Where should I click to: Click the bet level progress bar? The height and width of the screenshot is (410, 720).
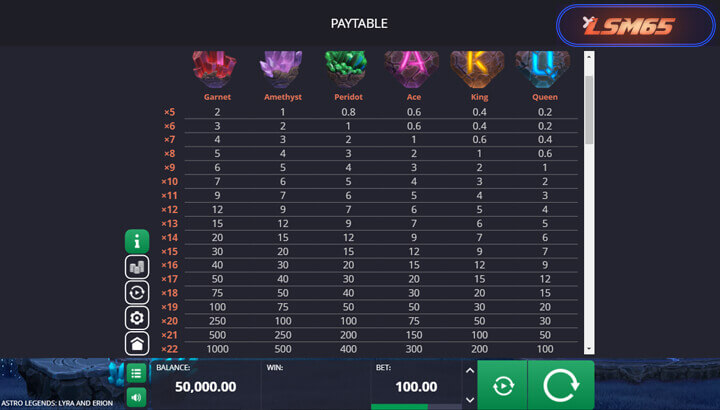pyautogui.click(x=416, y=406)
